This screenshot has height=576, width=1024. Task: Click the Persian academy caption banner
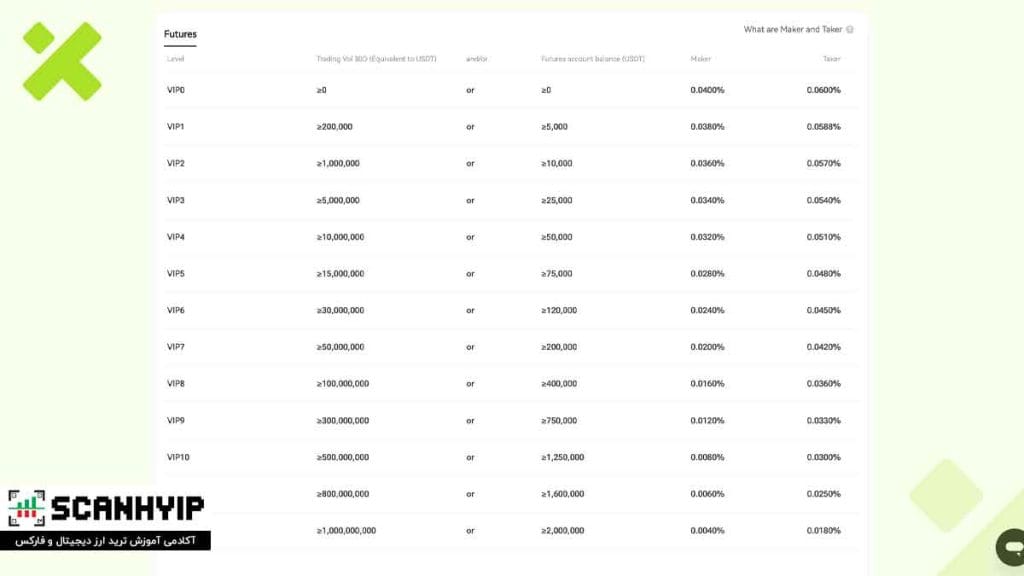(x=105, y=541)
